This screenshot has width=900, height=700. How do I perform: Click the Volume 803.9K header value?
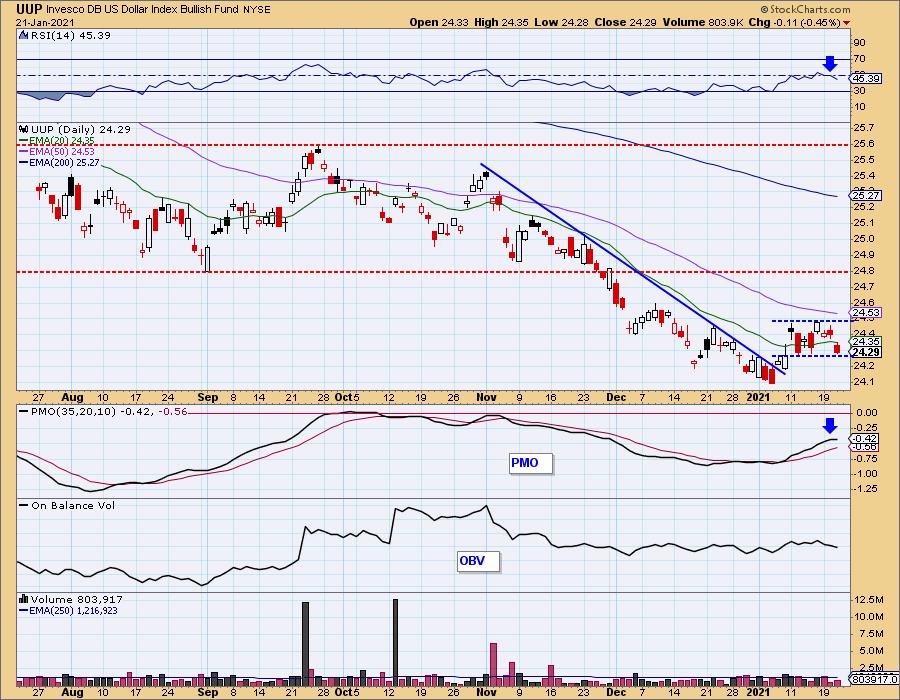tap(704, 22)
